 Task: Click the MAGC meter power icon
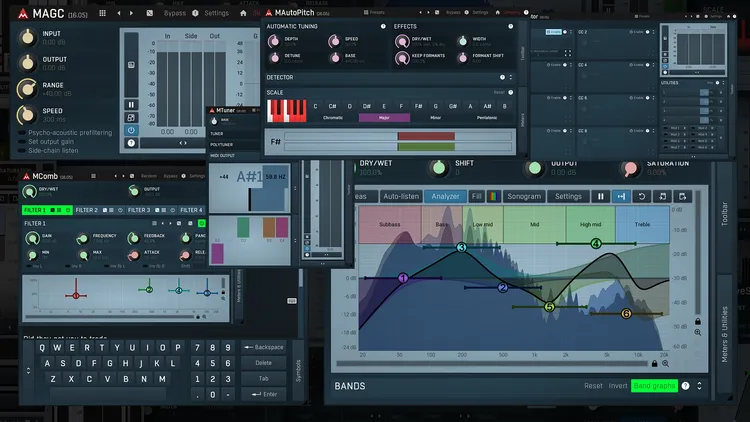click(x=131, y=130)
